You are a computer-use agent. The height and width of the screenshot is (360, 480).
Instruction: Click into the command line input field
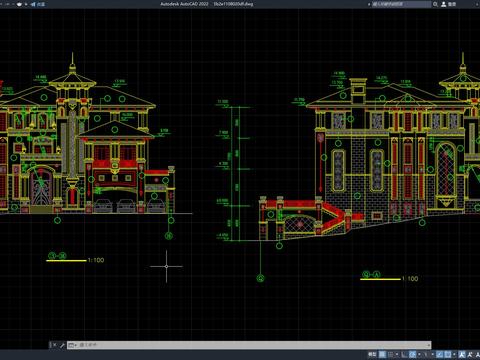pos(253,345)
